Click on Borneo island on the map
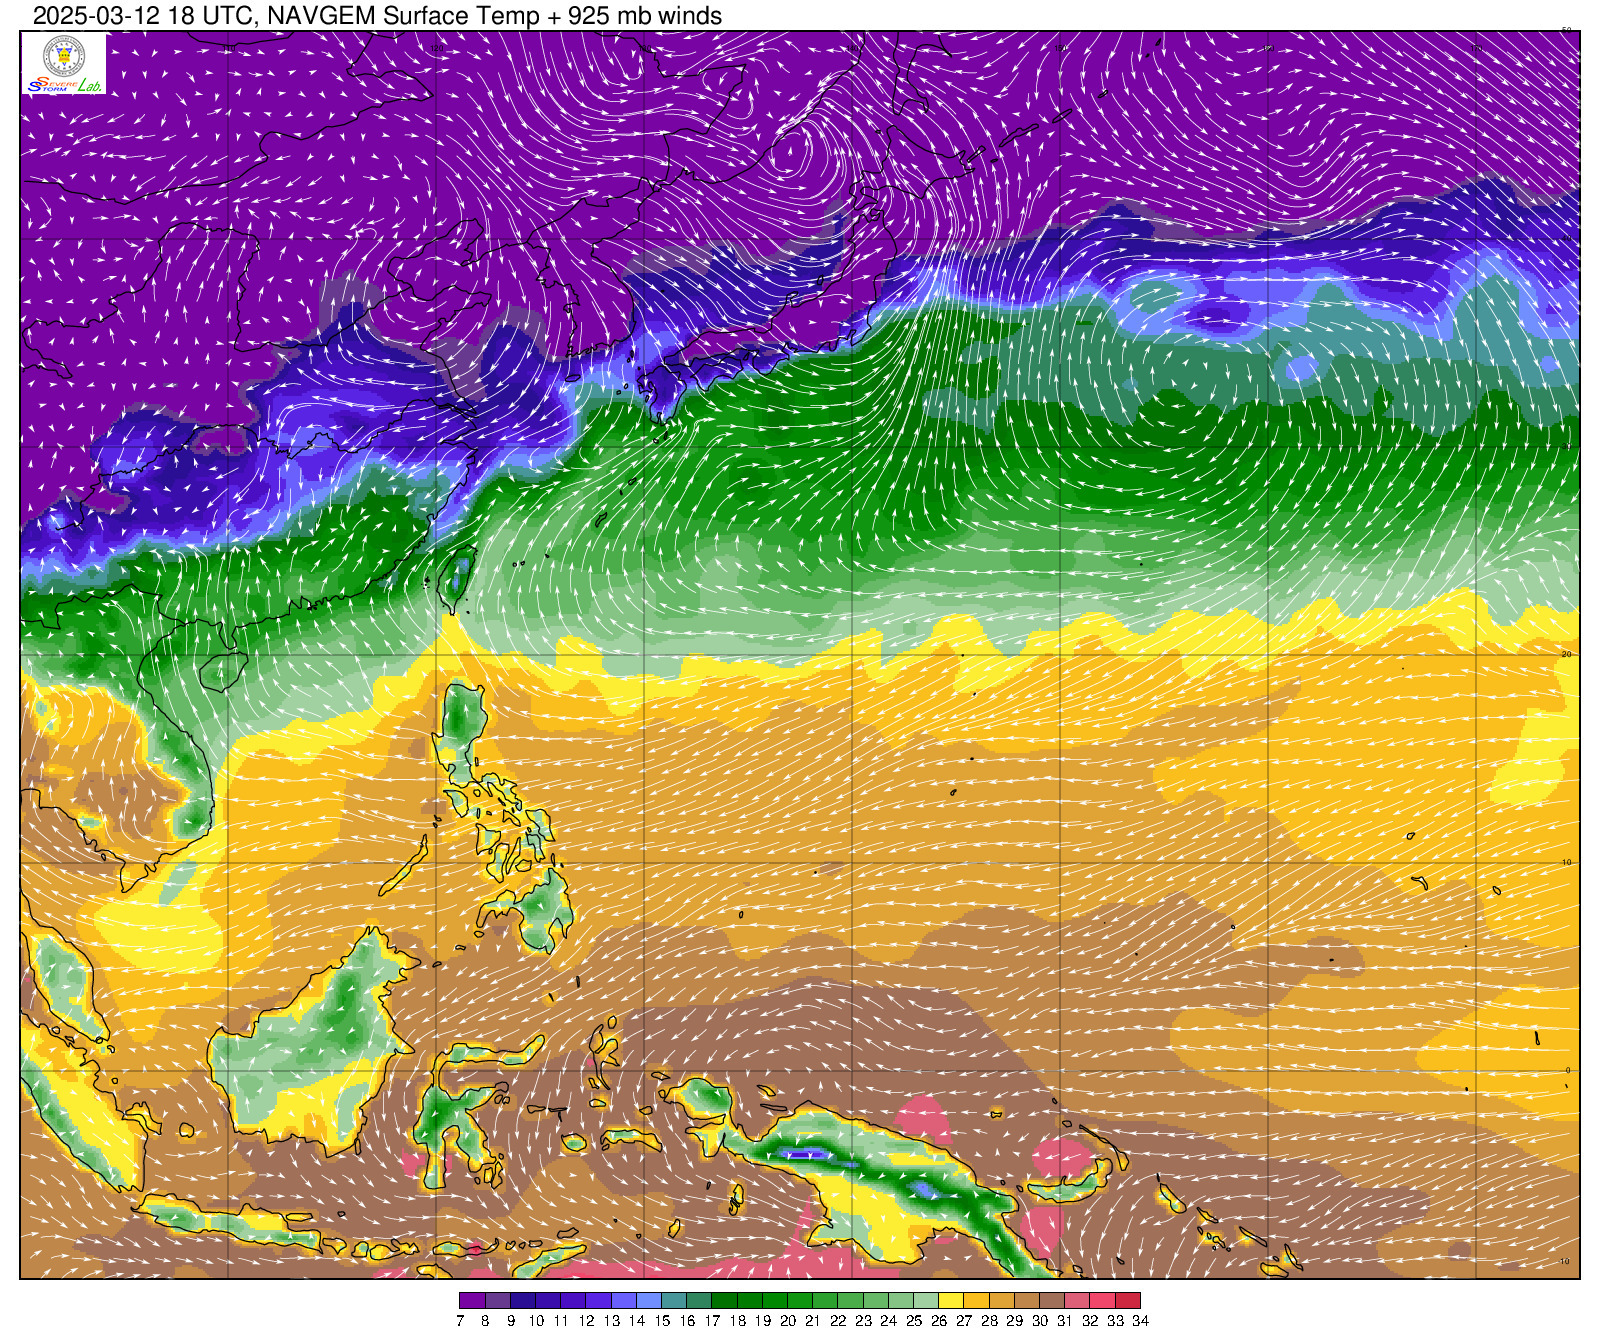This screenshot has width=1600, height=1340. tap(320, 1040)
